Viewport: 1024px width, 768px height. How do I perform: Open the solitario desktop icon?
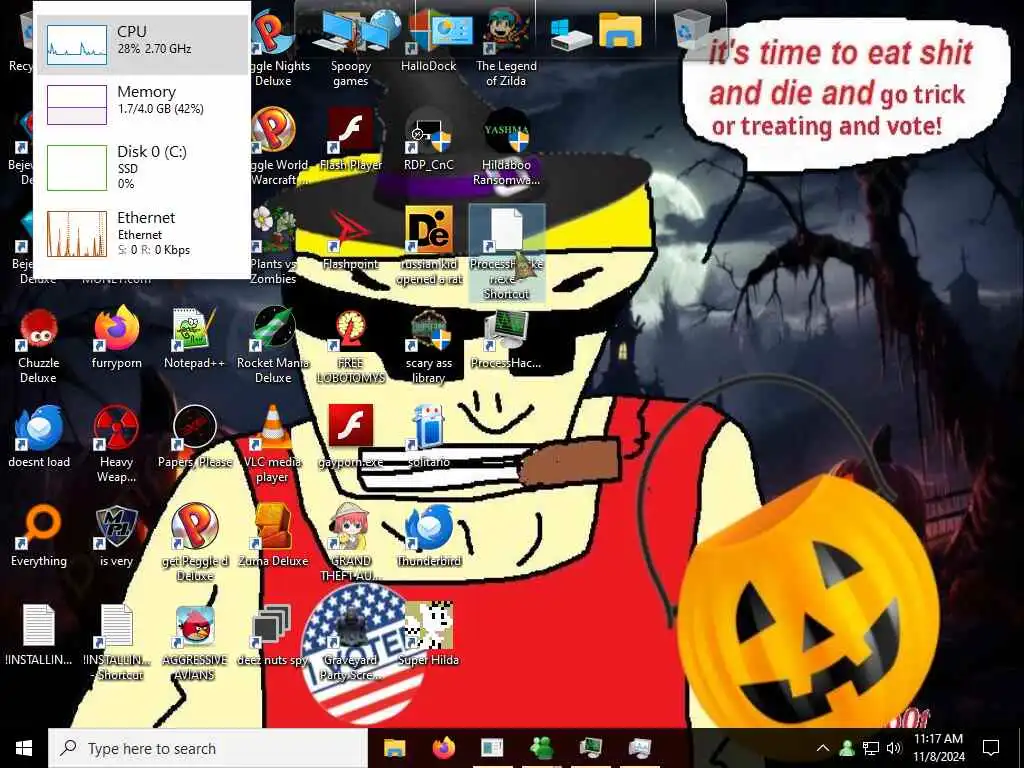[428, 436]
